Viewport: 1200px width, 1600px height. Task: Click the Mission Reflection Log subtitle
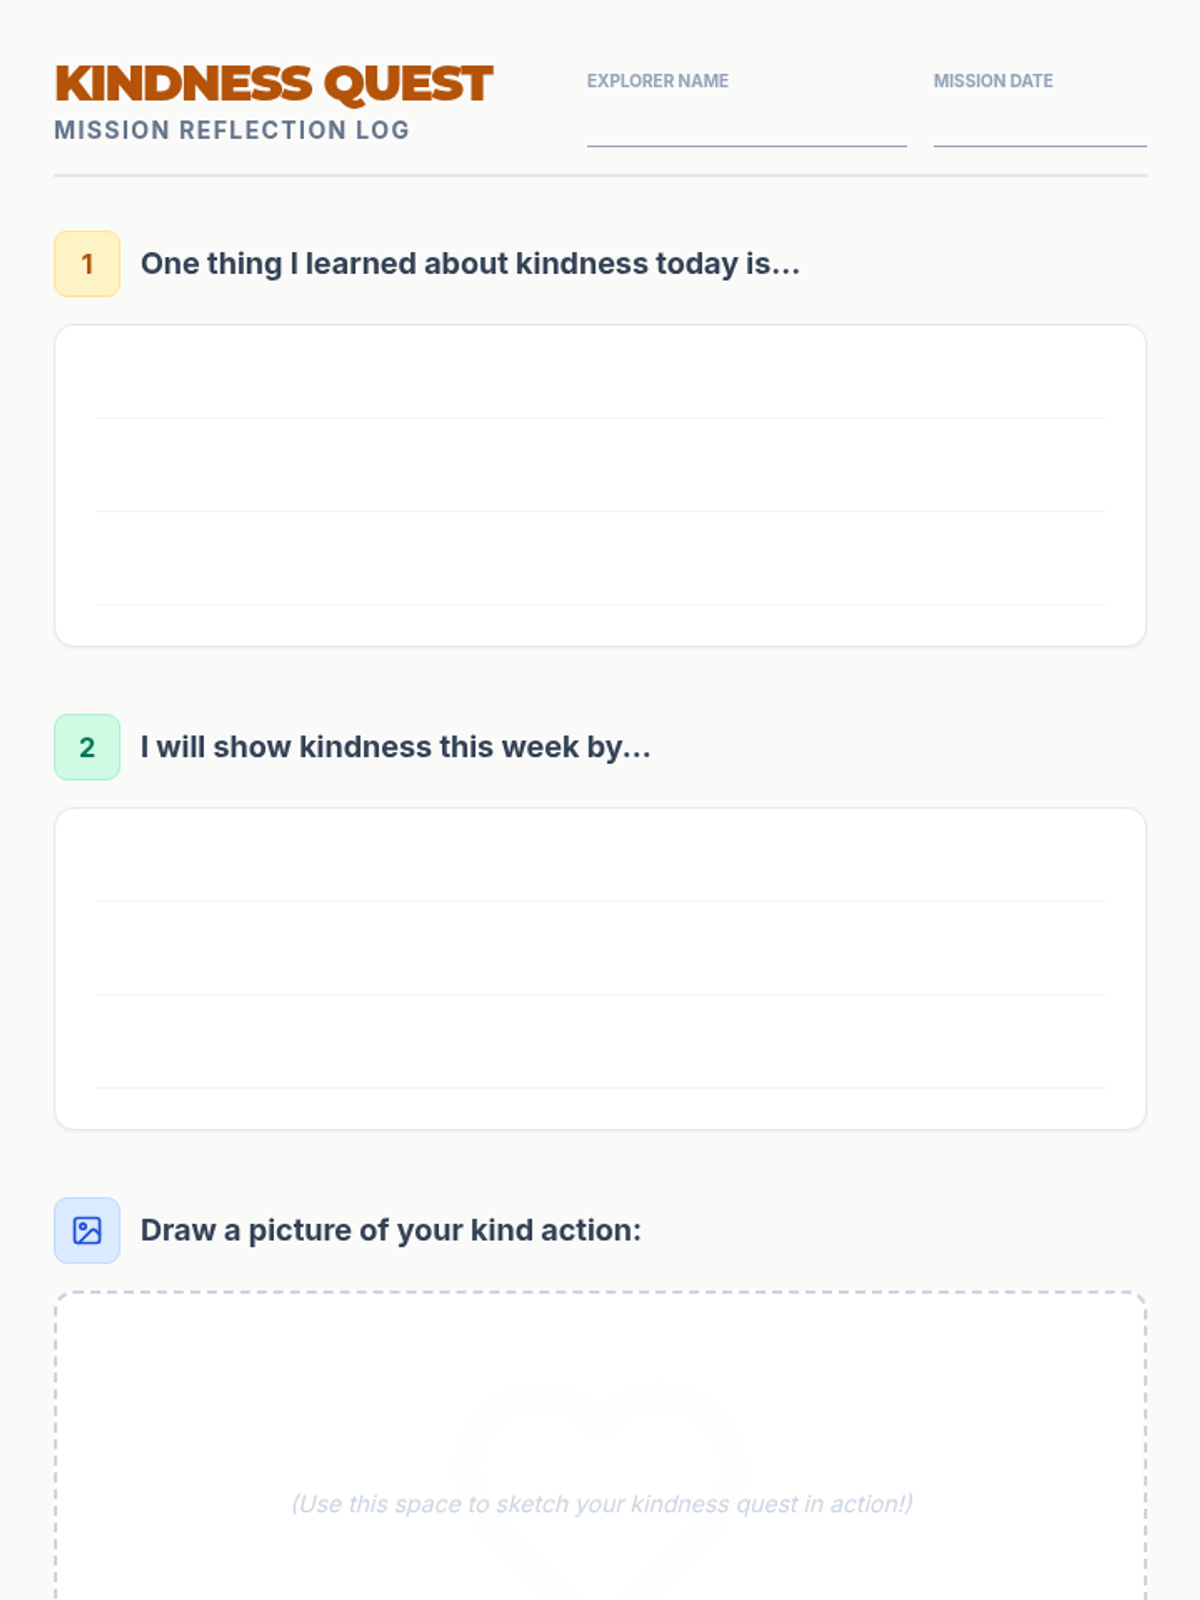click(231, 130)
